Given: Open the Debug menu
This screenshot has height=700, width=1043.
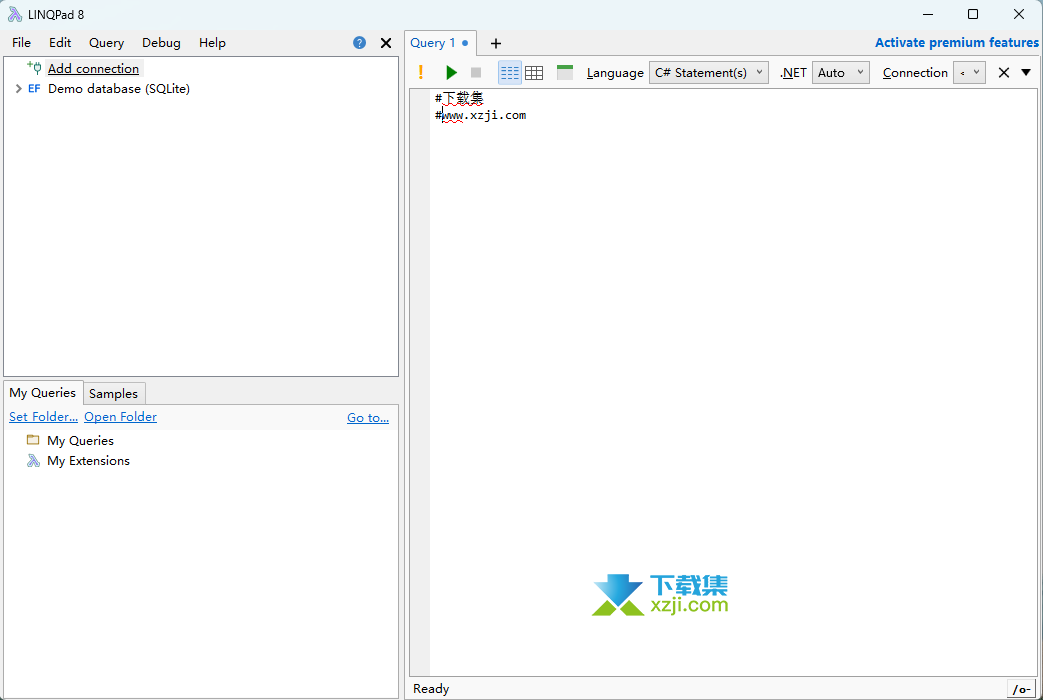Looking at the screenshot, I should [x=161, y=43].
